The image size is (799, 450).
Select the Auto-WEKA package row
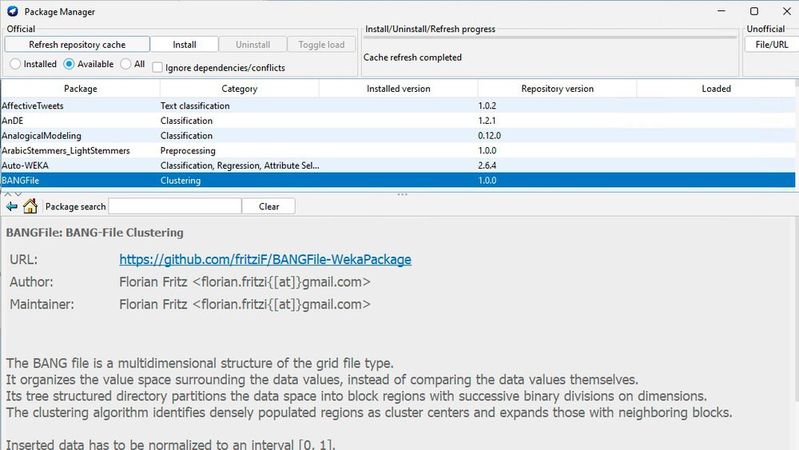pyautogui.click(x=398, y=165)
